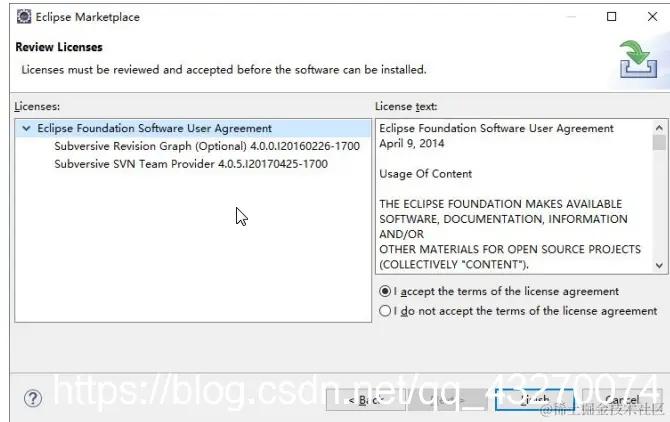This screenshot has width=670, height=422.
Task: Click the green install arrow banner icon
Action: (x=638, y=59)
